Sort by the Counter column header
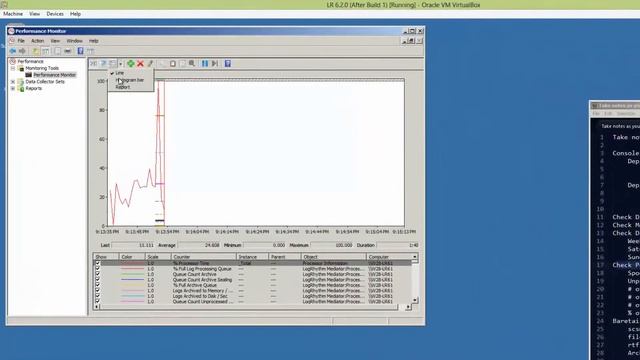Screen dimensions: 640x360 (x=203, y=257)
